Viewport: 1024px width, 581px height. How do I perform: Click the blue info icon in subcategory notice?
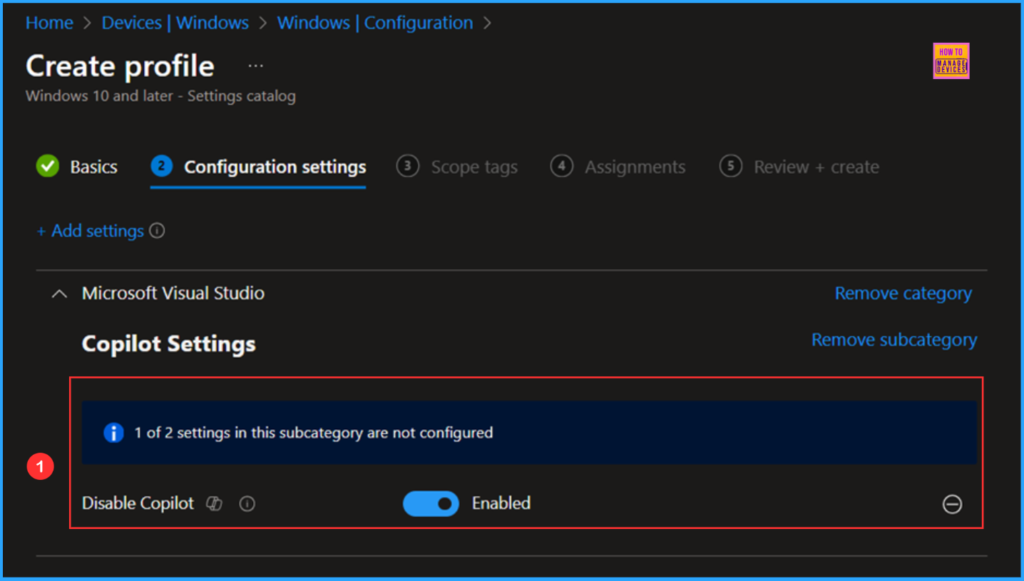[114, 432]
